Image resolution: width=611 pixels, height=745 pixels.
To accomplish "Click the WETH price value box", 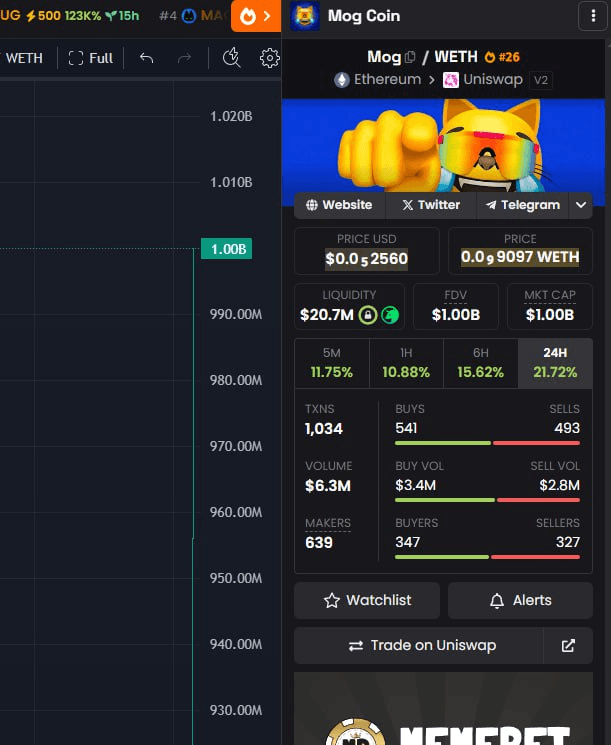I will (x=520, y=251).
